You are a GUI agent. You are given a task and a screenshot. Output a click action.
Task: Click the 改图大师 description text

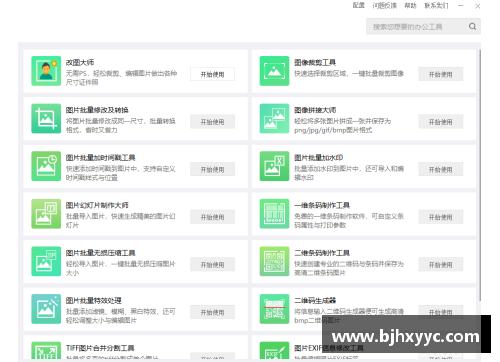coord(121,78)
